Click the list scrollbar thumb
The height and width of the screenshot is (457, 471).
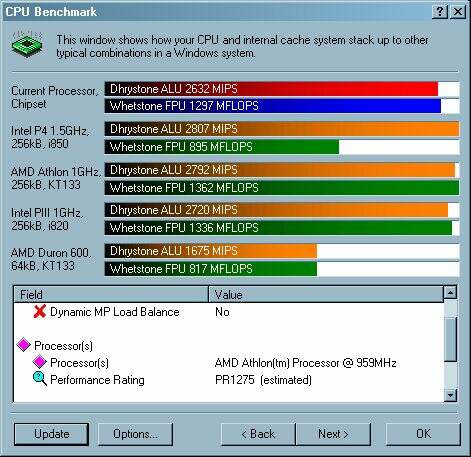pyautogui.click(x=450, y=339)
